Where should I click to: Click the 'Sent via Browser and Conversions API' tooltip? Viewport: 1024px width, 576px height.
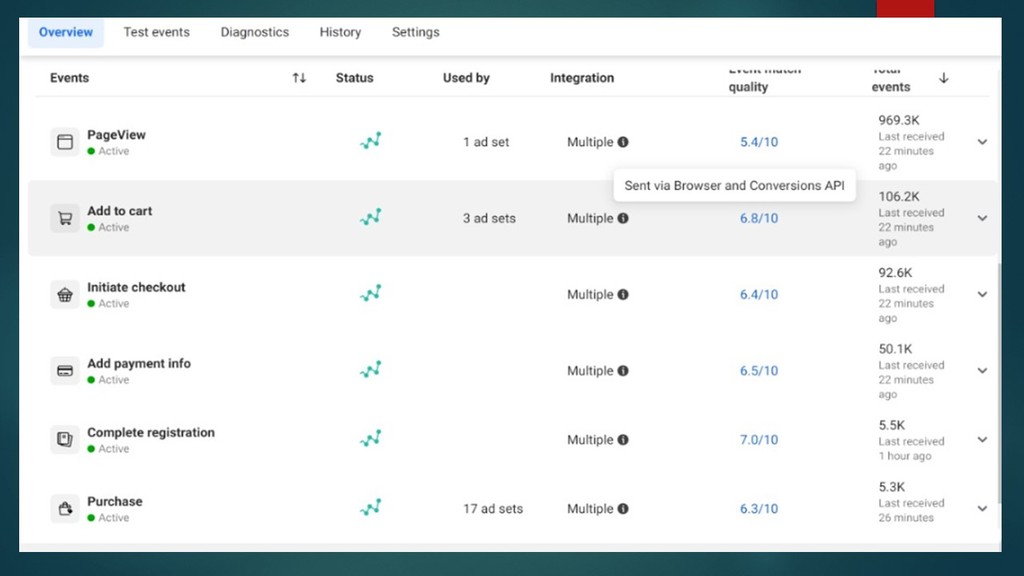click(x=735, y=185)
